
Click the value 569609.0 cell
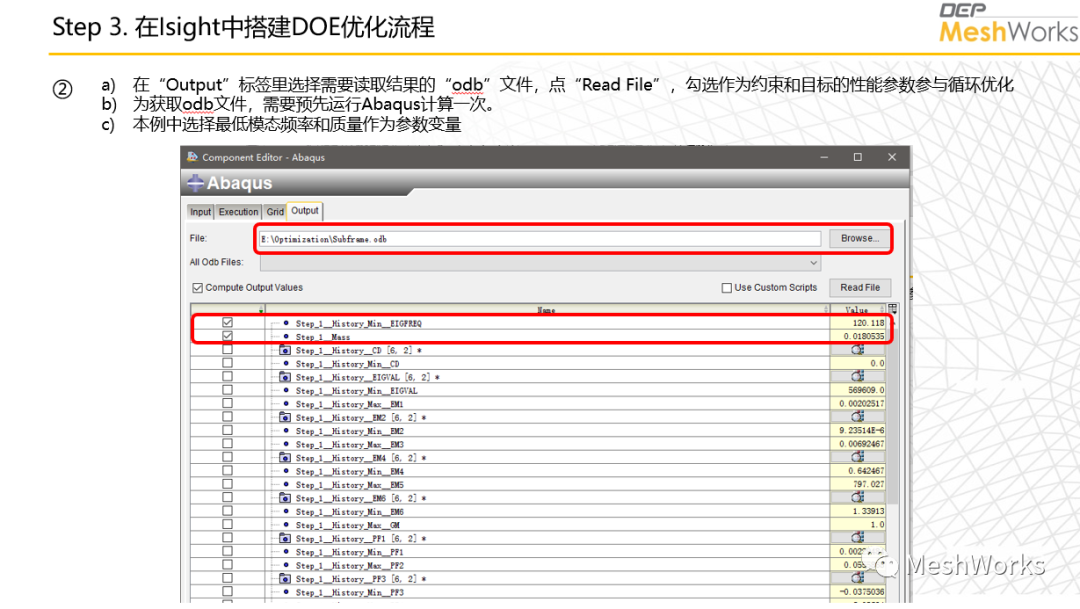pyautogui.click(x=858, y=390)
